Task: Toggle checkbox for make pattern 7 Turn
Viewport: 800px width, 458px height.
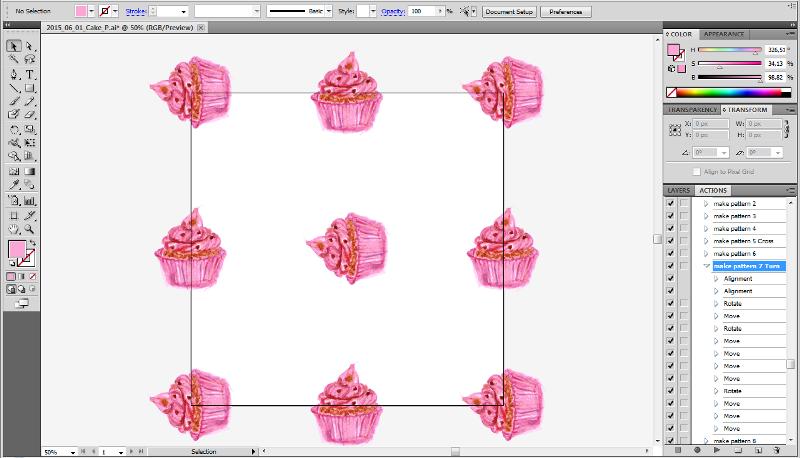Action: (x=670, y=266)
